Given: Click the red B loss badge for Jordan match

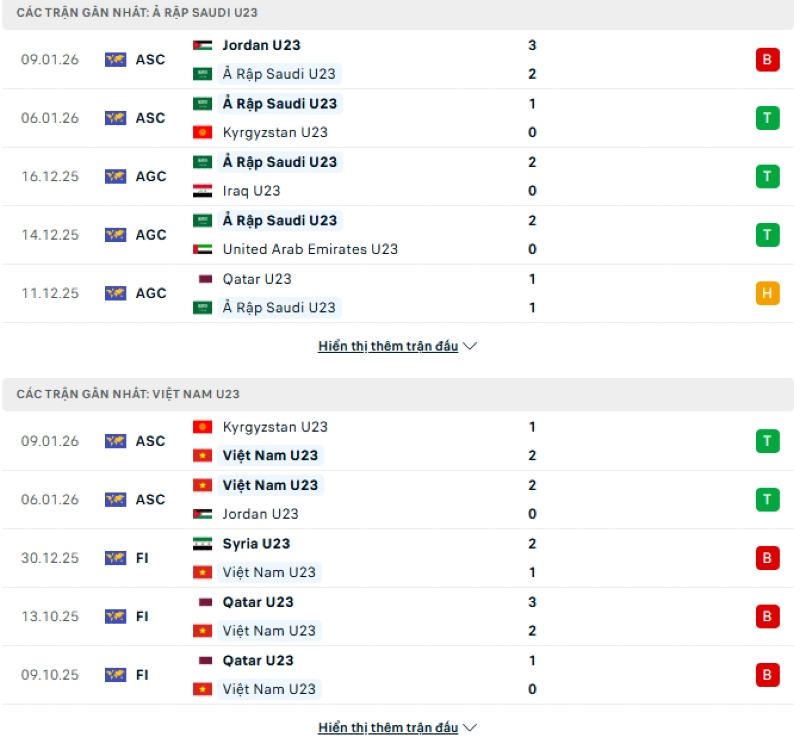Looking at the screenshot, I should point(766,59).
